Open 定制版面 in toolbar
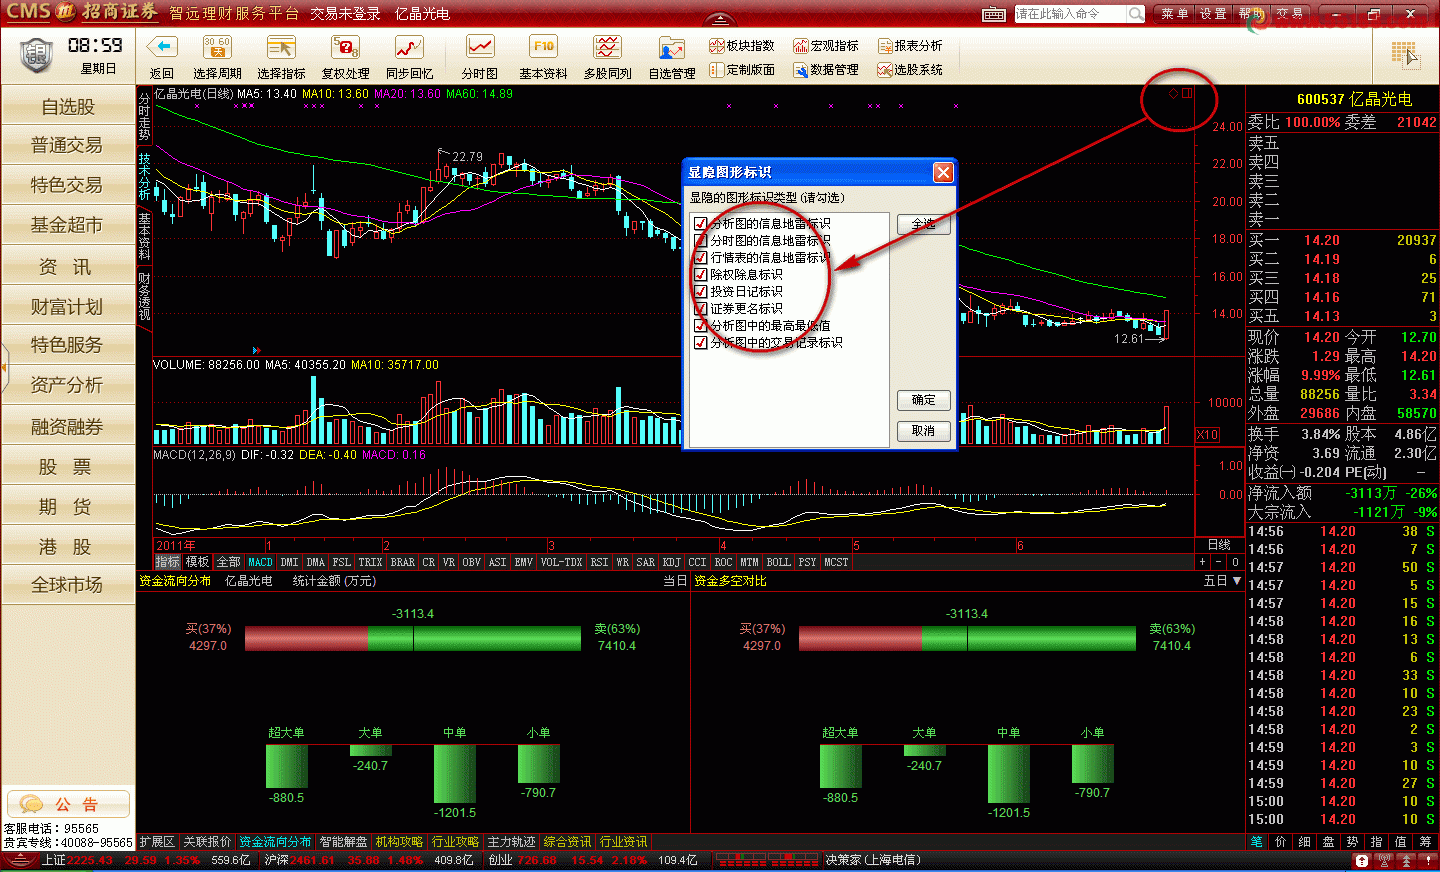1440x872 pixels. [742, 70]
